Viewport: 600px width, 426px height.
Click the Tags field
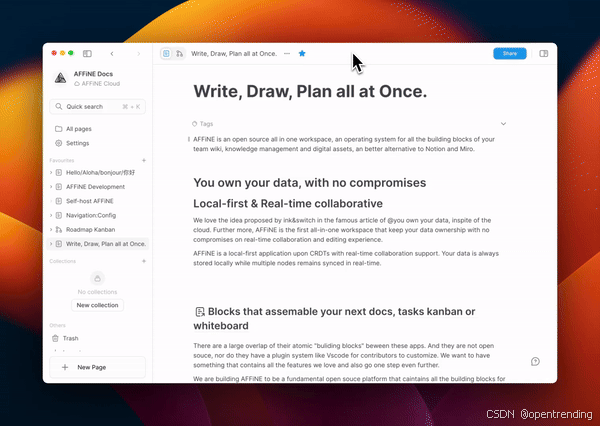[203, 124]
